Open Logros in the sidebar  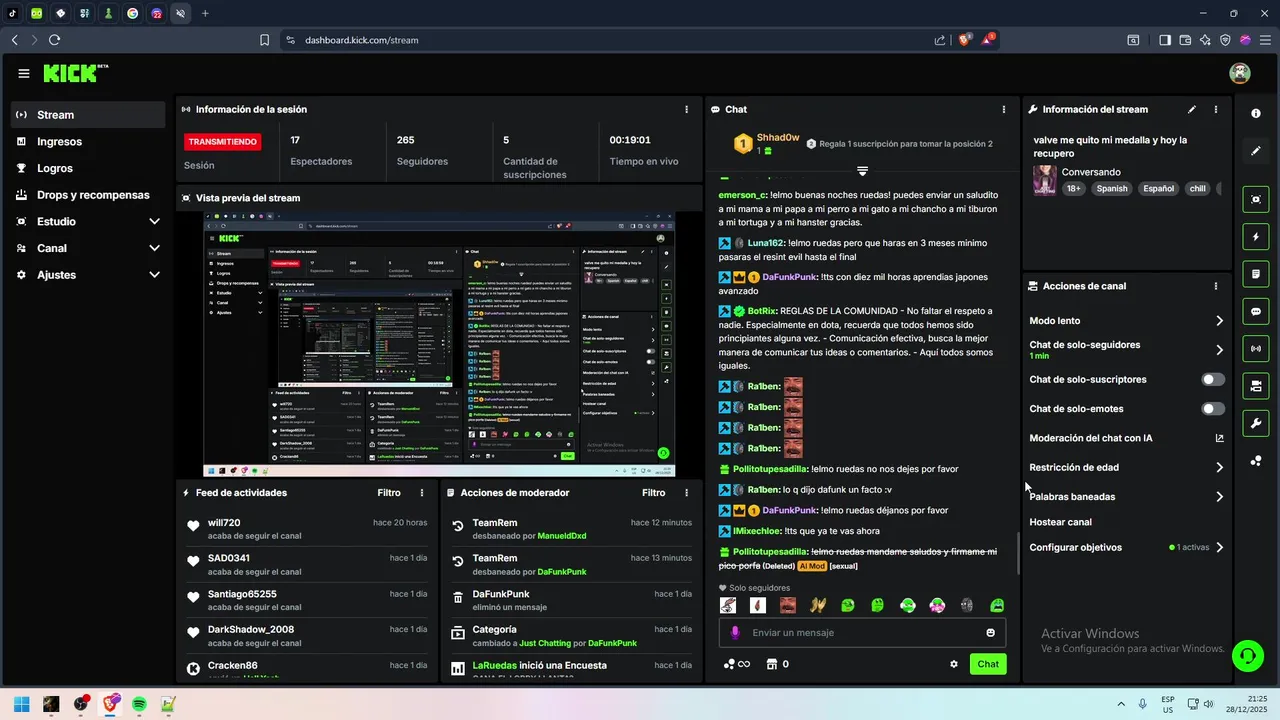[89, 168]
